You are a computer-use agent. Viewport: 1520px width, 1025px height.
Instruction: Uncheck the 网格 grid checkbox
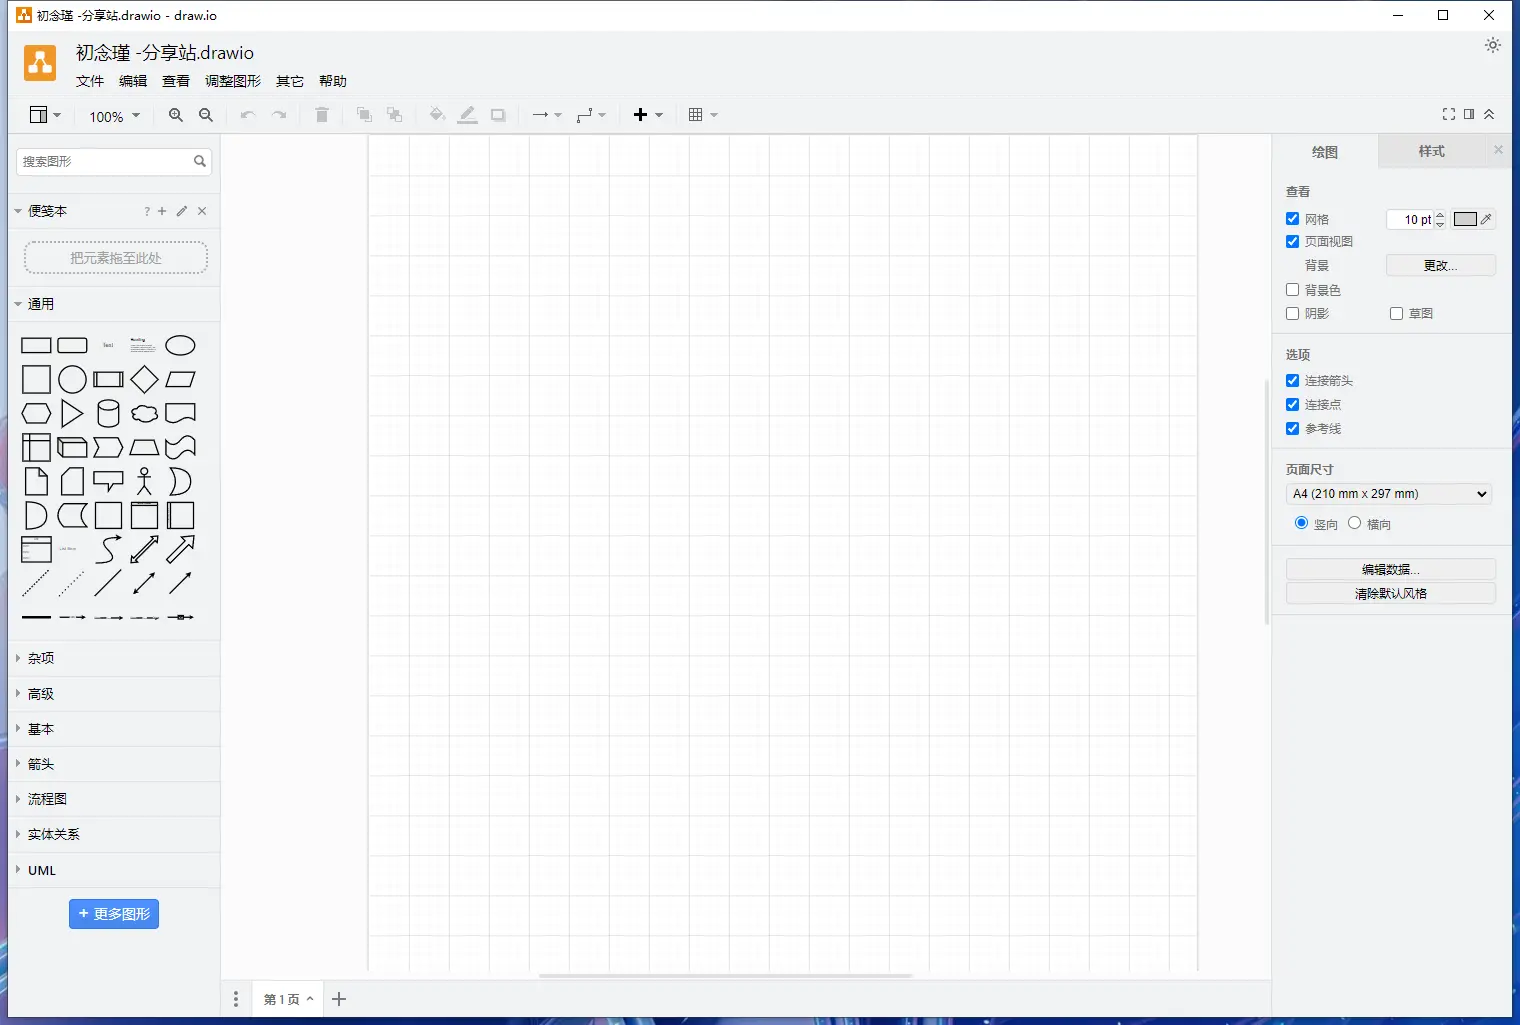pyautogui.click(x=1293, y=218)
